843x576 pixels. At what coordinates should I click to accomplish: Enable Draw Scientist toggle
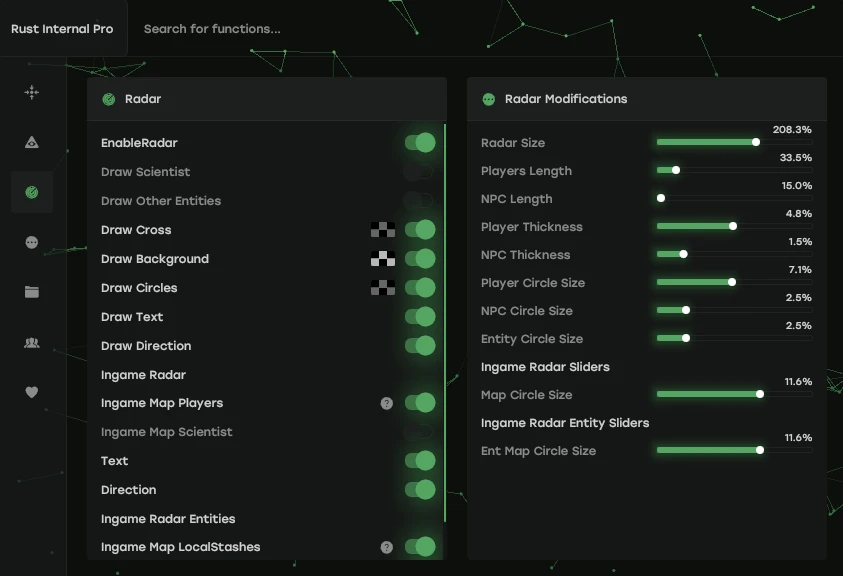click(x=419, y=172)
